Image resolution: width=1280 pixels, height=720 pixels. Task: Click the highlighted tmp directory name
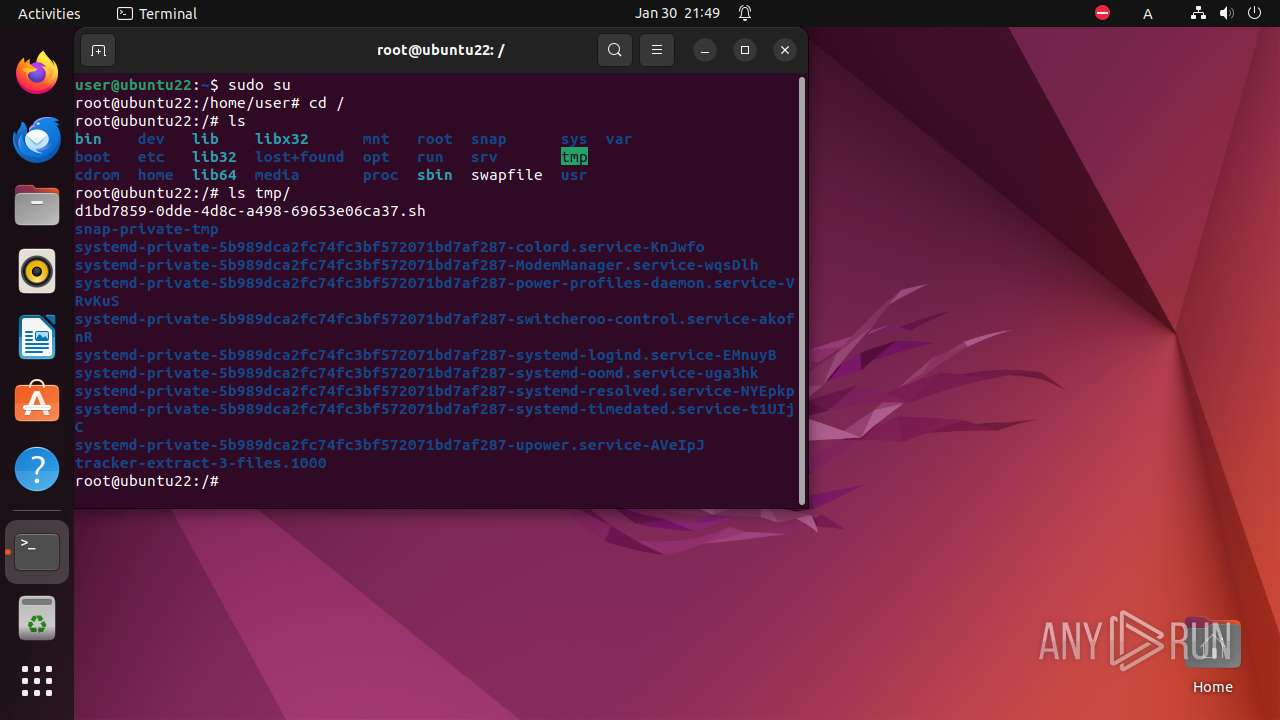[x=574, y=157]
